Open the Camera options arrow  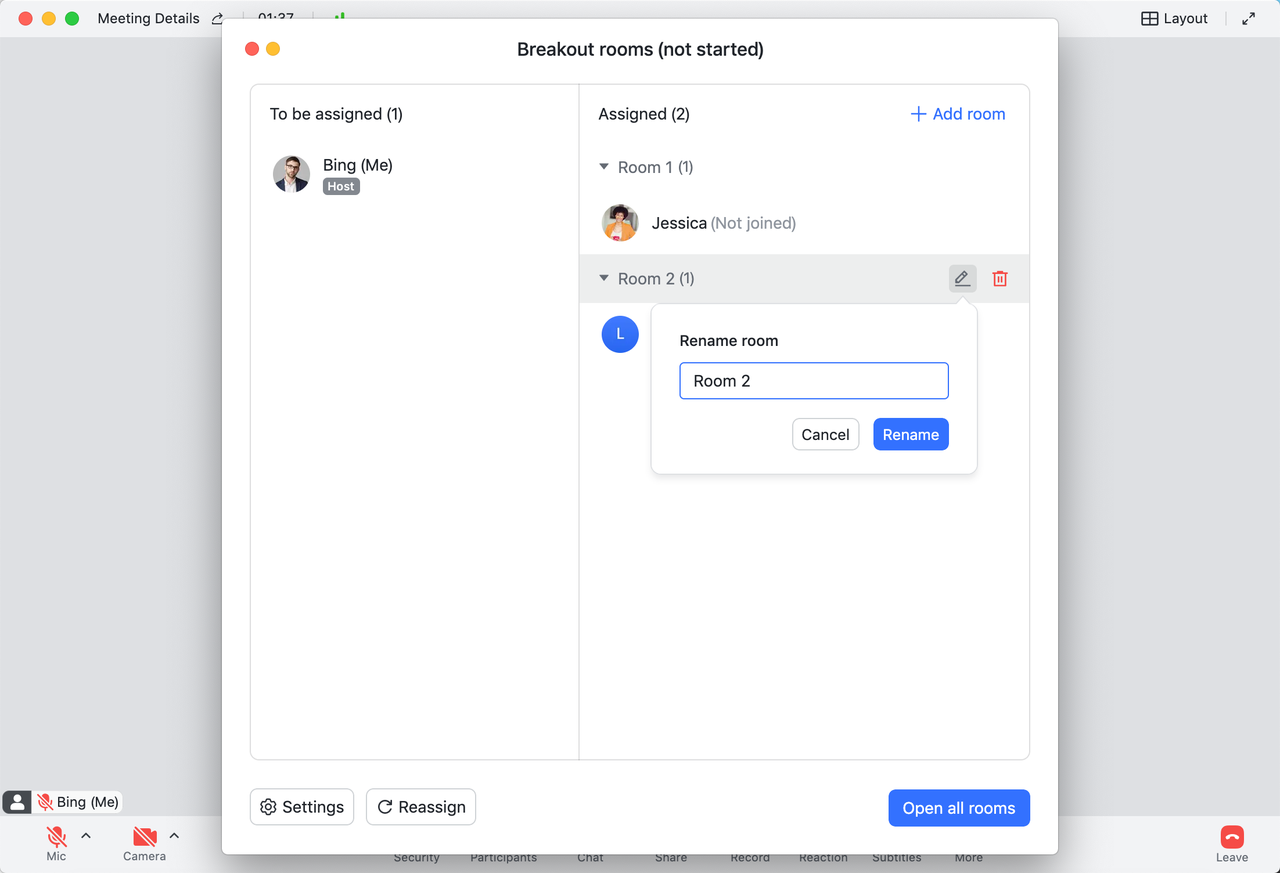pos(174,836)
